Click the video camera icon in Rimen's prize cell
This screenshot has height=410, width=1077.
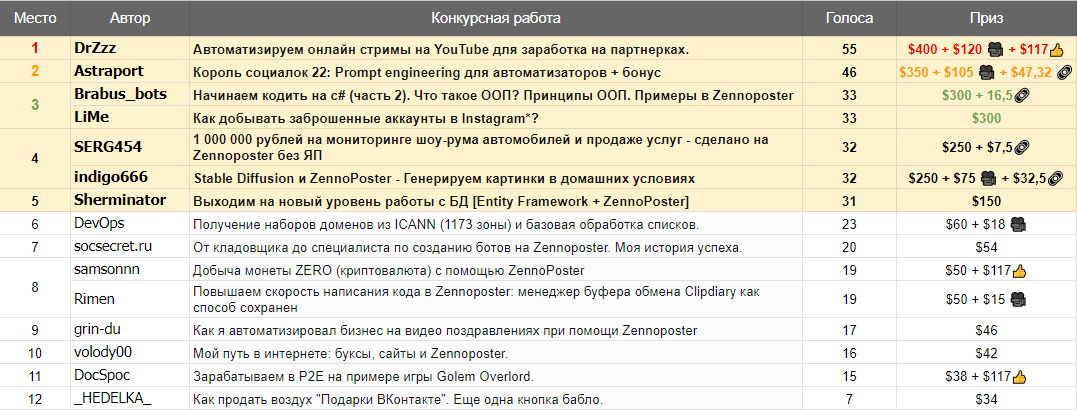pyautogui.click(x=1019, y=299)
